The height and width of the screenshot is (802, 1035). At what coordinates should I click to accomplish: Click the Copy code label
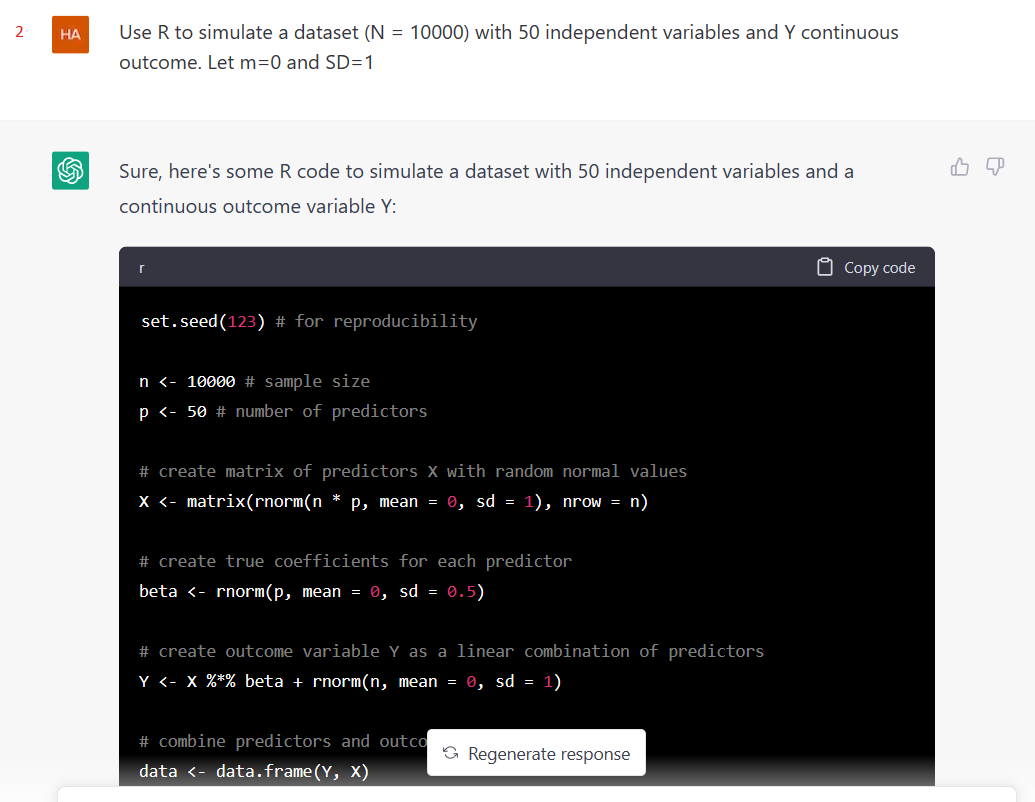pos(879,267)
